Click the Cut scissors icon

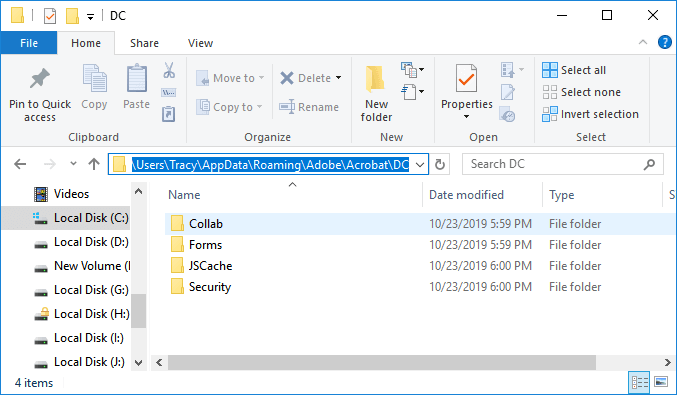(x=169, y=70)
